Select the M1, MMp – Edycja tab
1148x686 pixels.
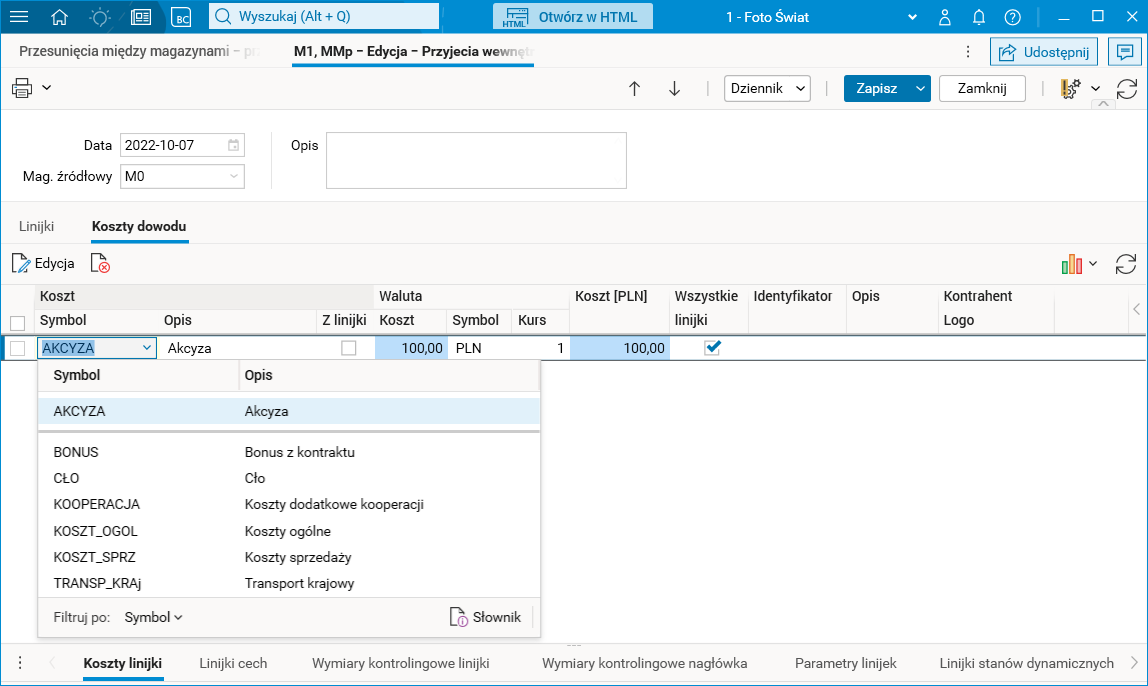(413, 51)
